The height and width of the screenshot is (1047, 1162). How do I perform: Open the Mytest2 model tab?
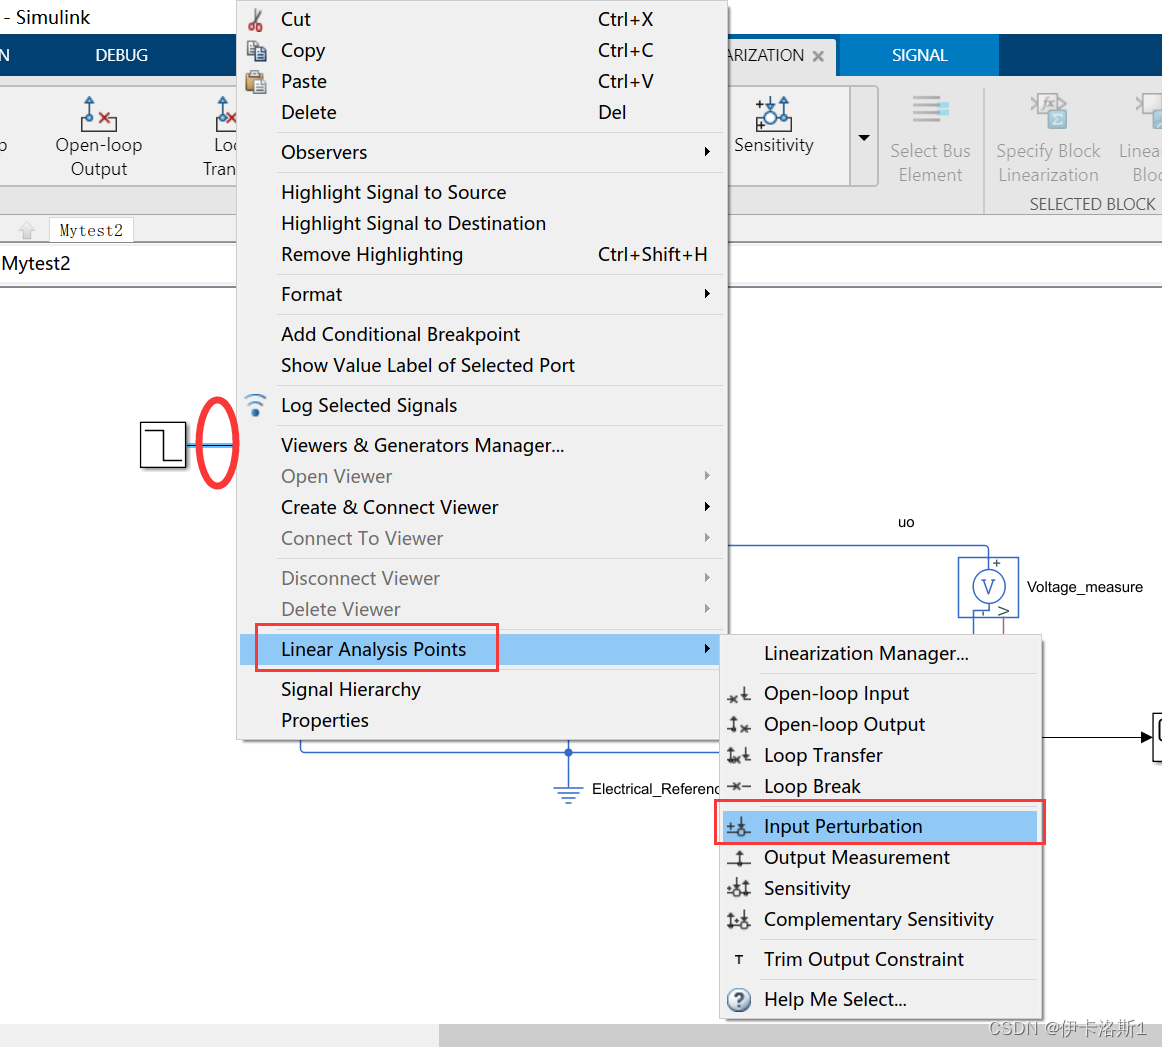tap(91, 230)
